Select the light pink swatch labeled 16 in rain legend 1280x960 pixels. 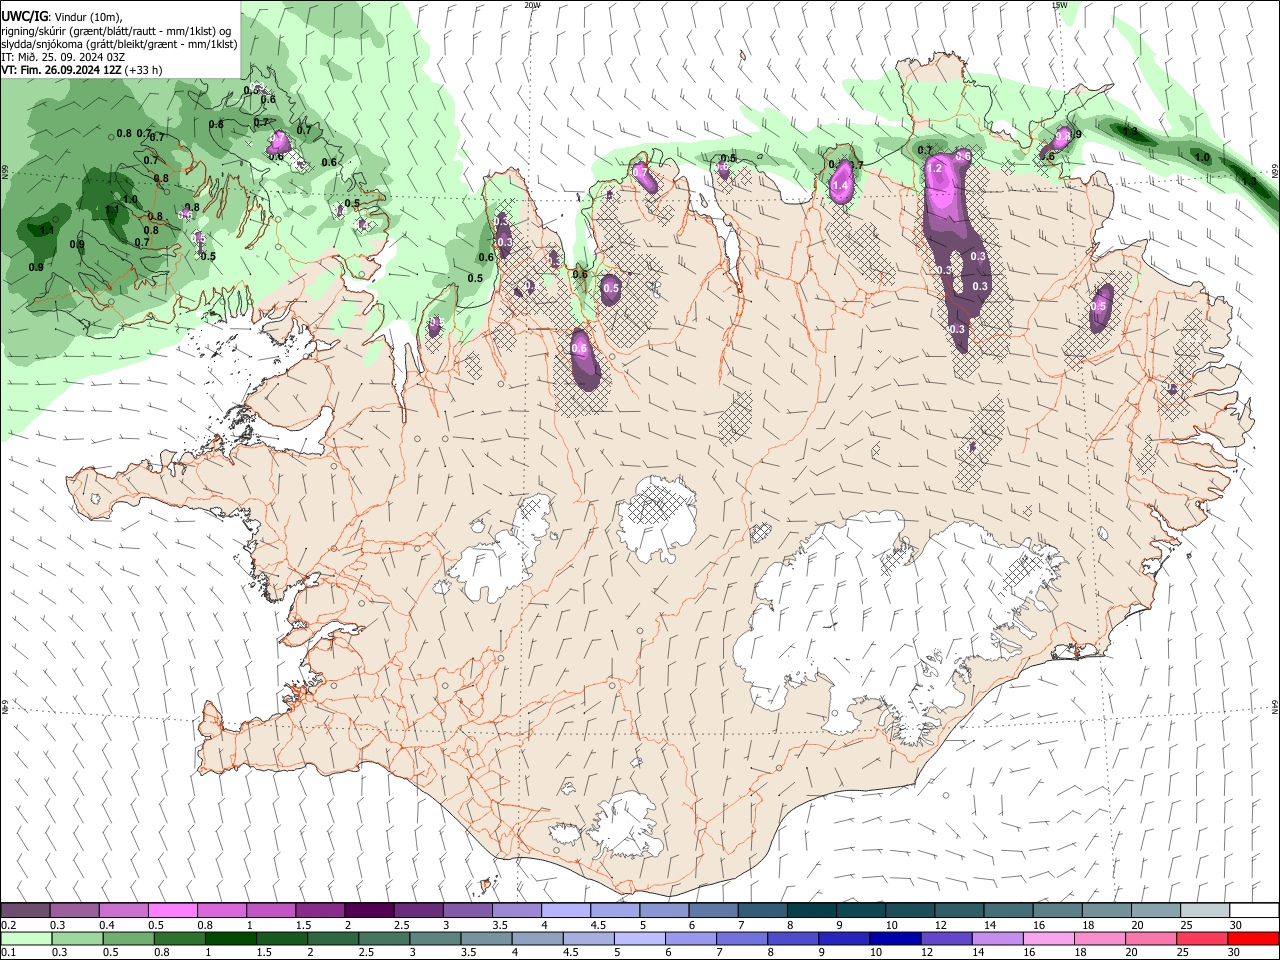tap(1048, 938)
